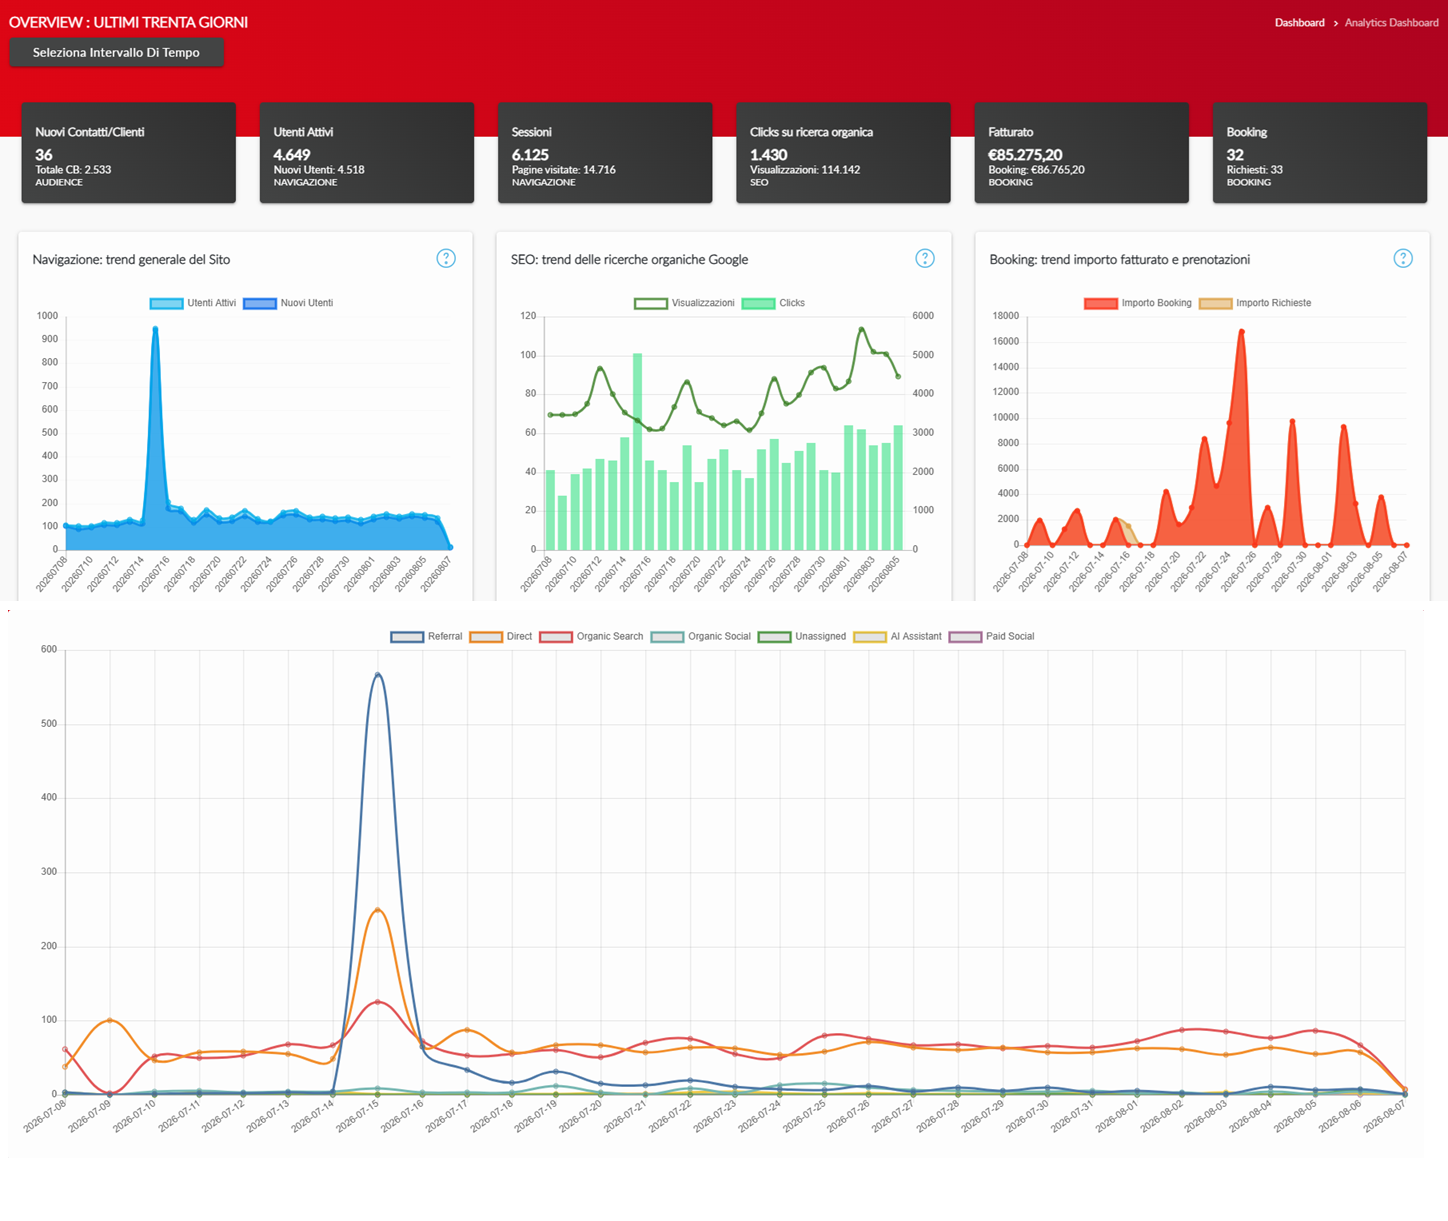Open the Utenti Attivi summary card
Image resolution: width=1448 pixels, height=1221 pixels.
coord(367,153)
